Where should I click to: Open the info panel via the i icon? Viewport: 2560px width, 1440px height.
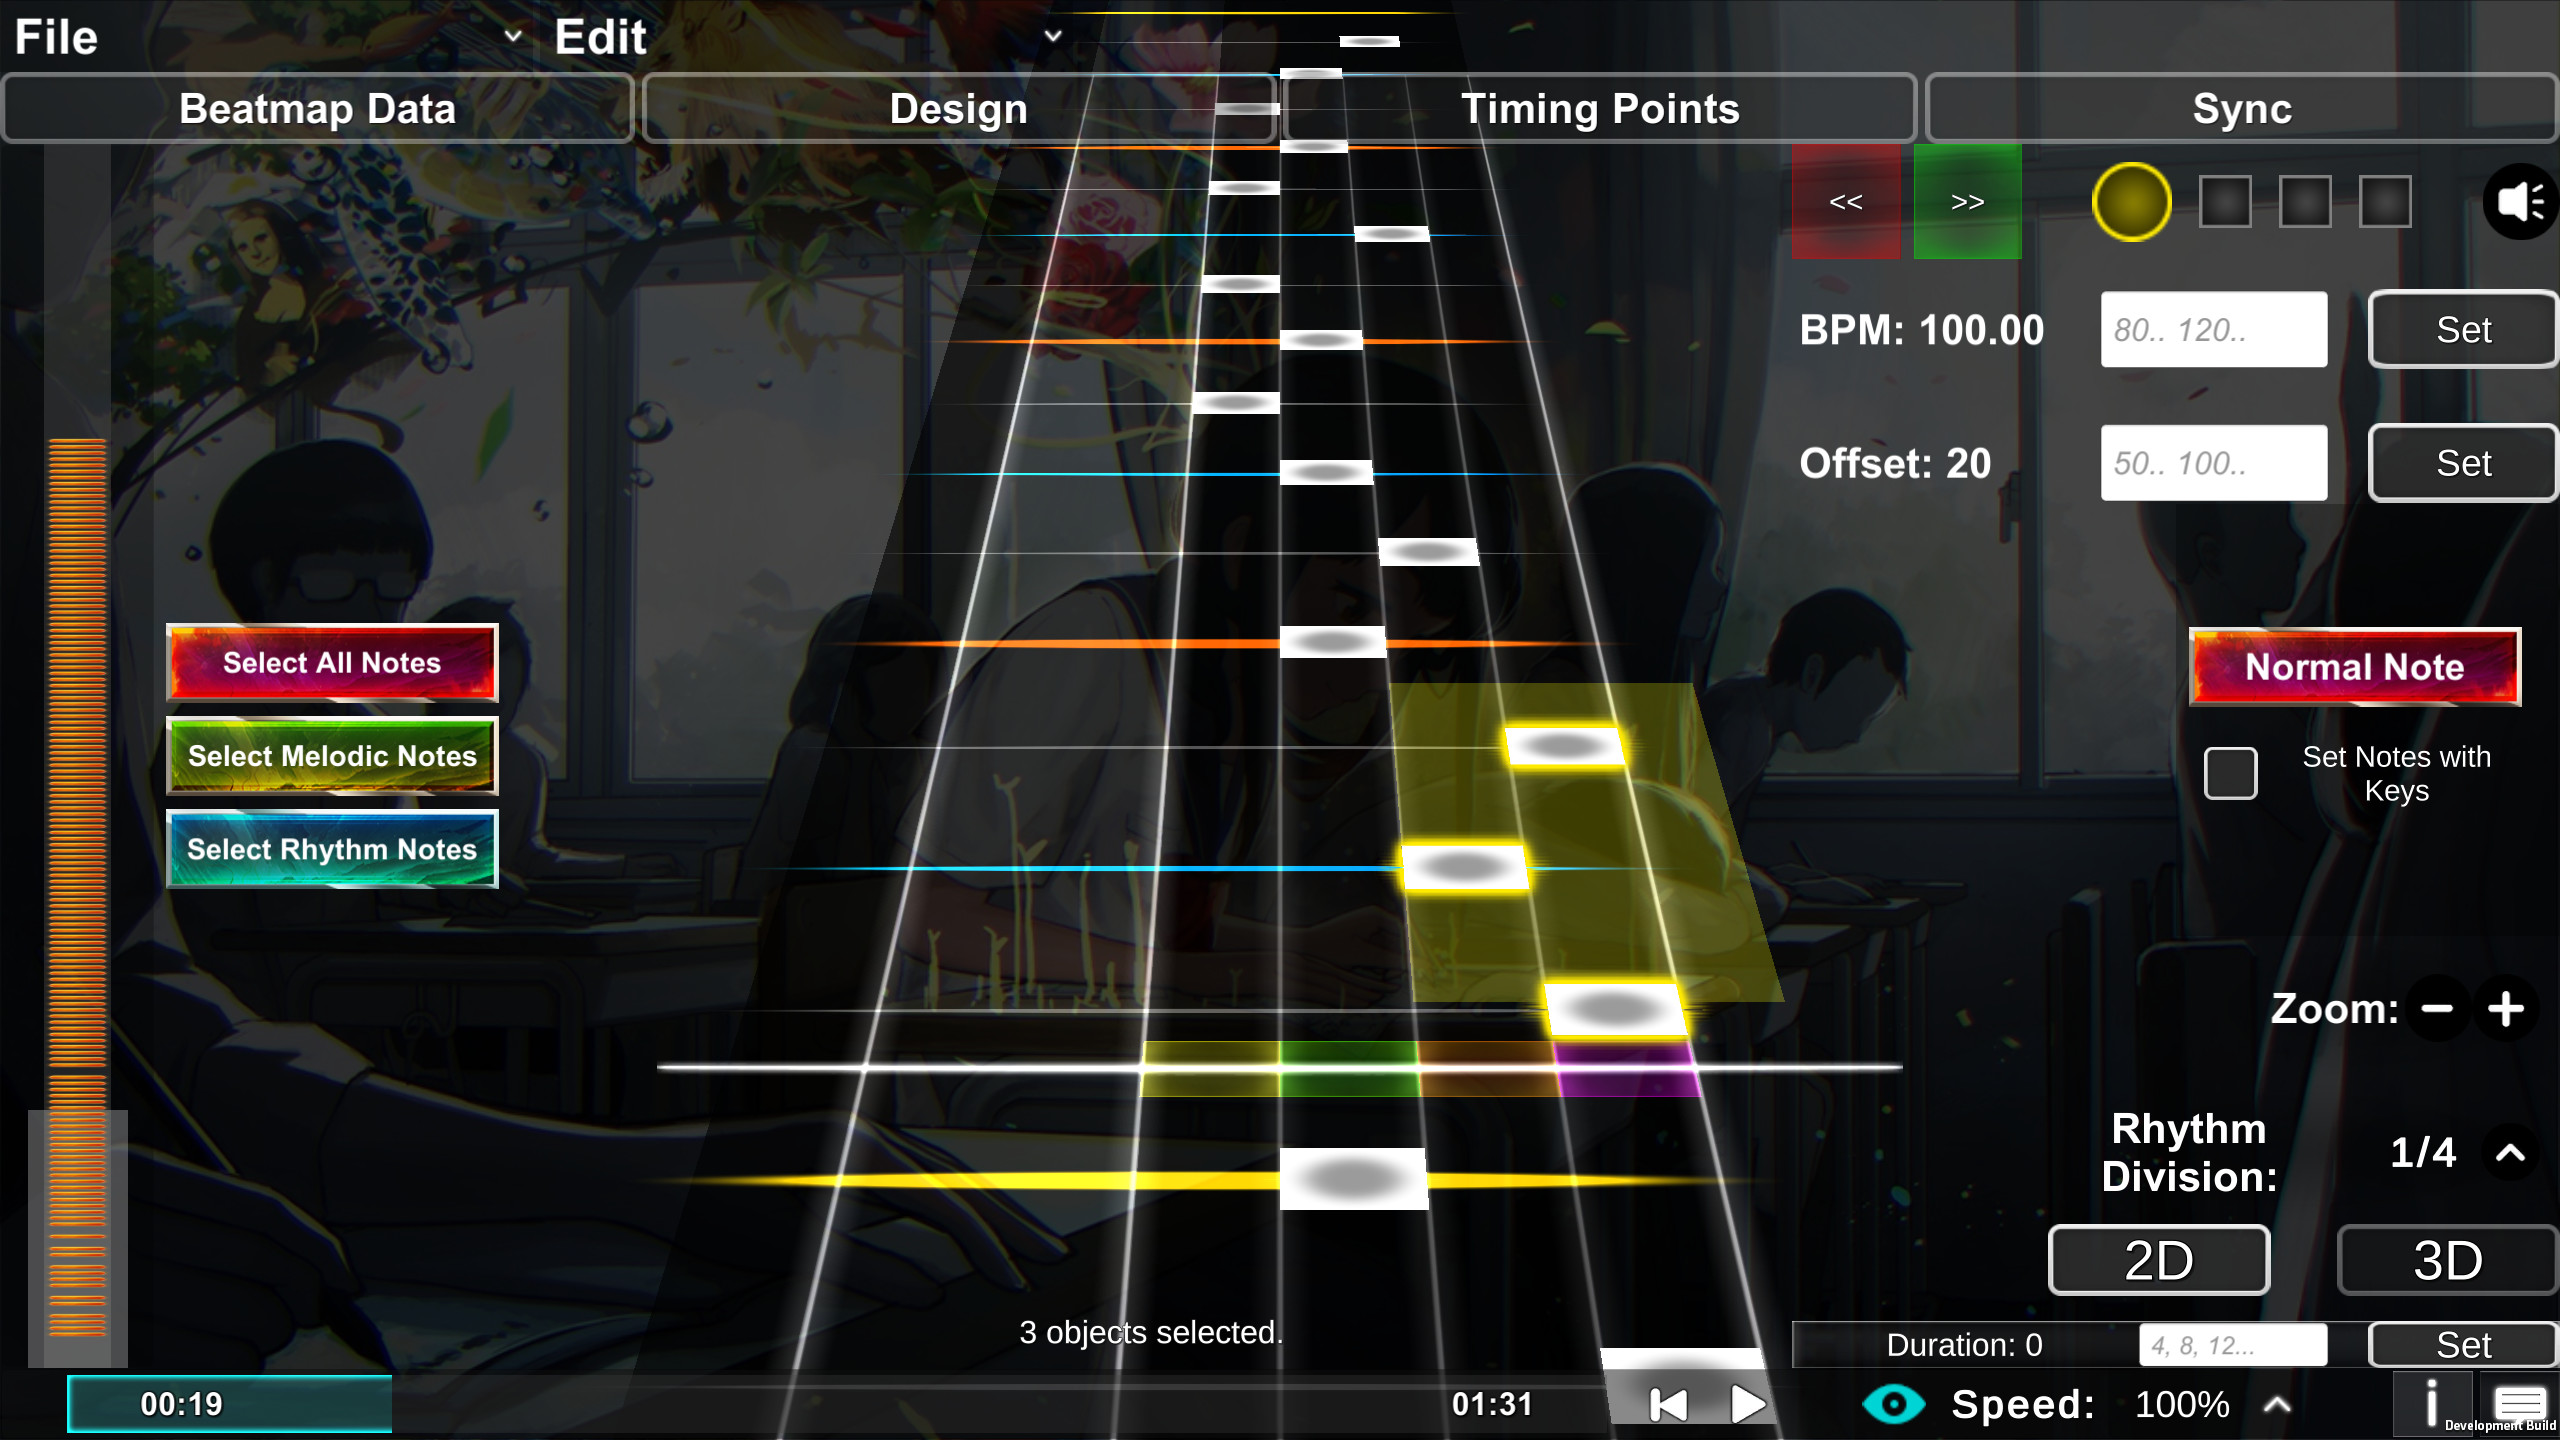click(2434, 1402)
